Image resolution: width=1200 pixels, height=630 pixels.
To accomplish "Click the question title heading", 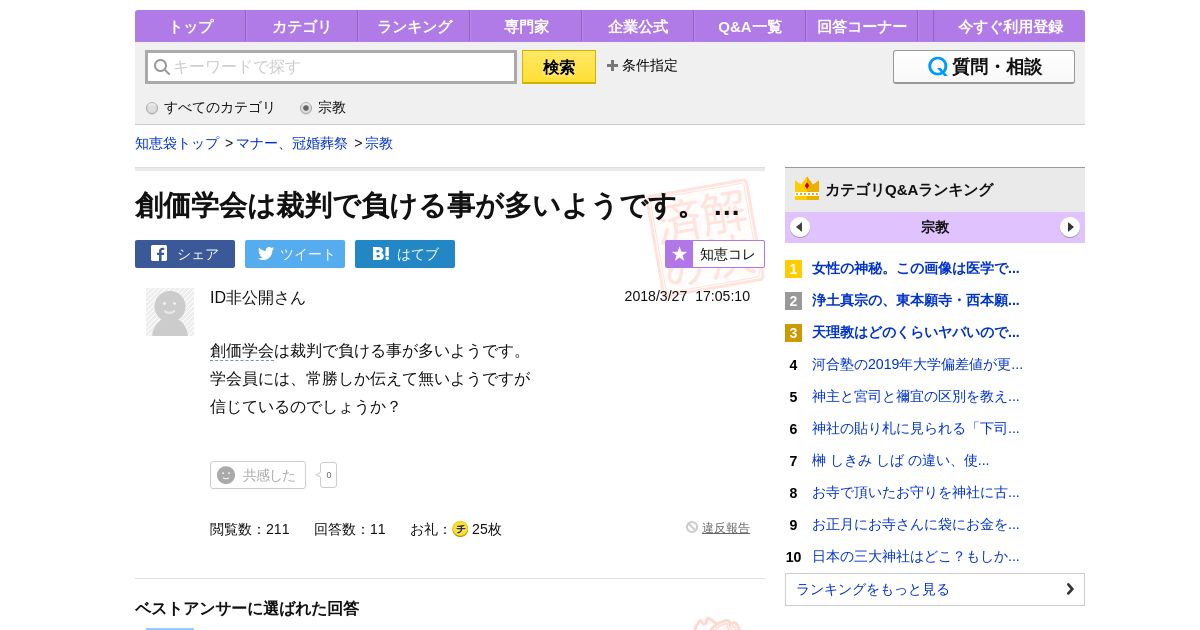I will [437, 206].
